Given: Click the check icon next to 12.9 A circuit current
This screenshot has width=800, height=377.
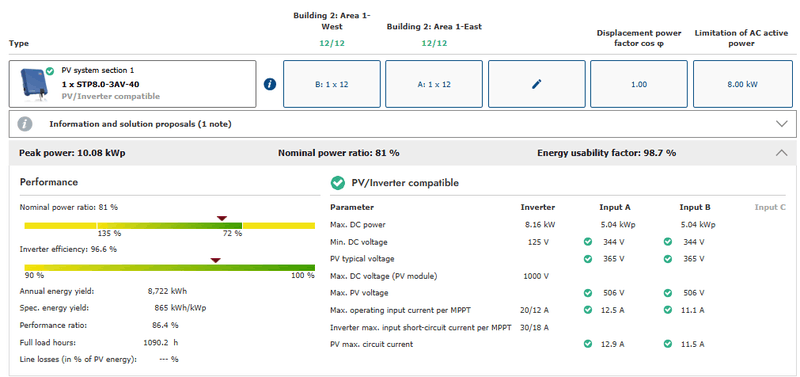Looking at the screenshot, I should click(588, 344).
